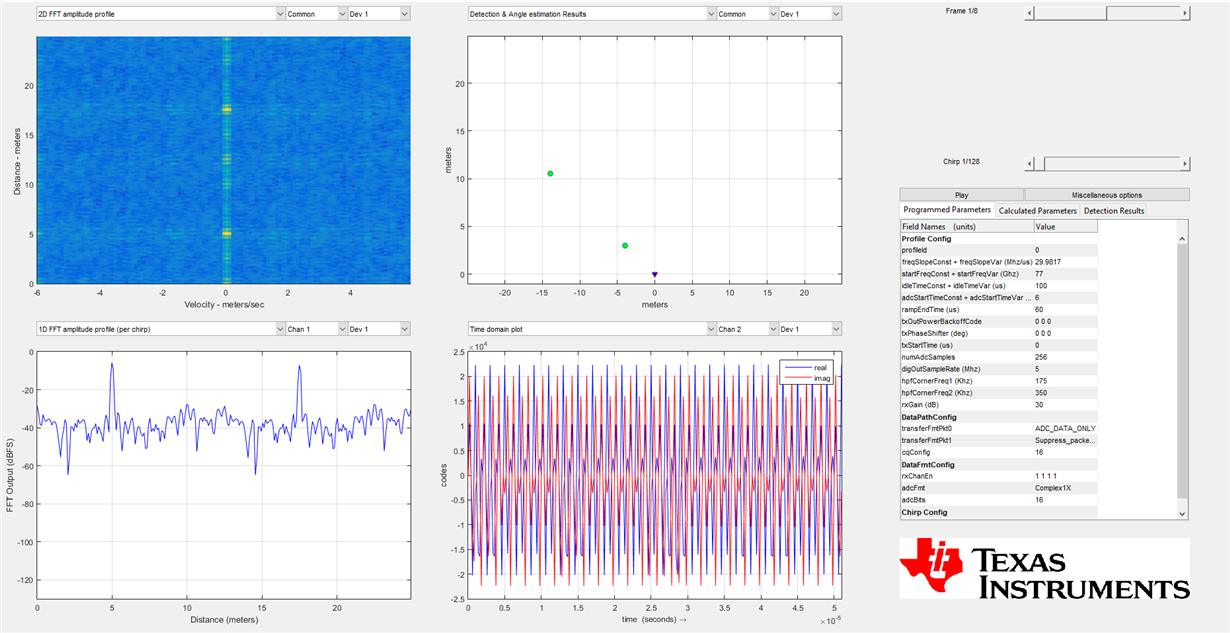Open the Dev 1 dropdown of the 1D FFT plot
This screenshot has height=633, width=1230.
point(378,328)
